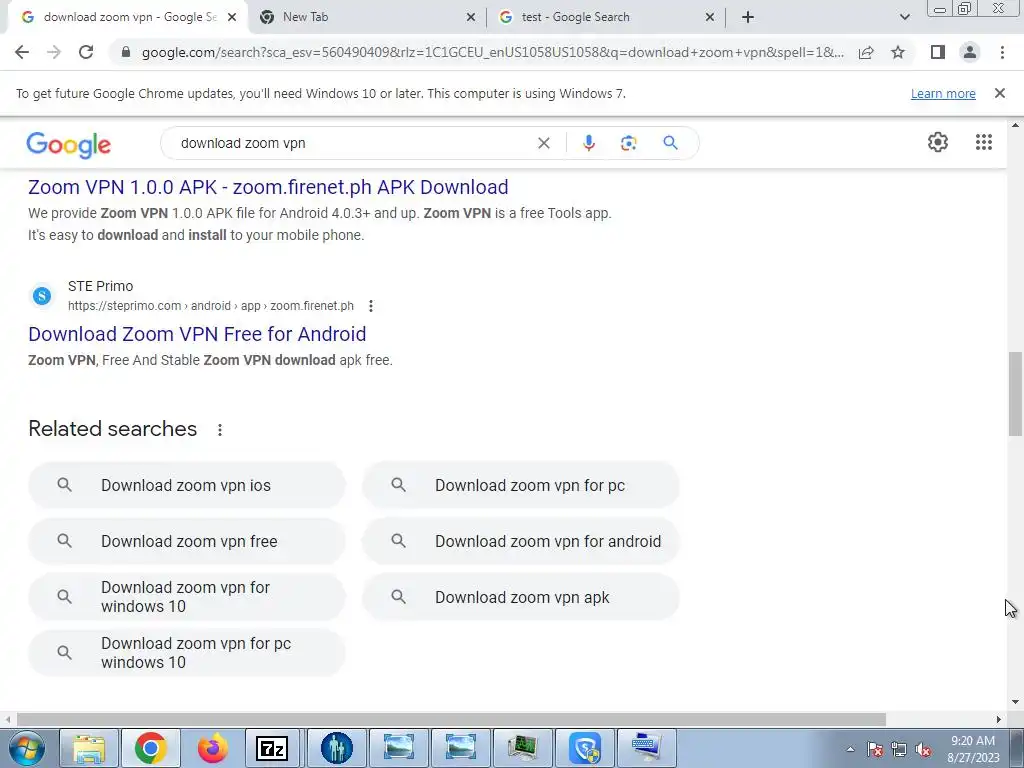Image resolution: width=1024 pixels, height=768 pixels.
Task: Select the 'download zoom vpn' tab
Action: tap(127, 18)
